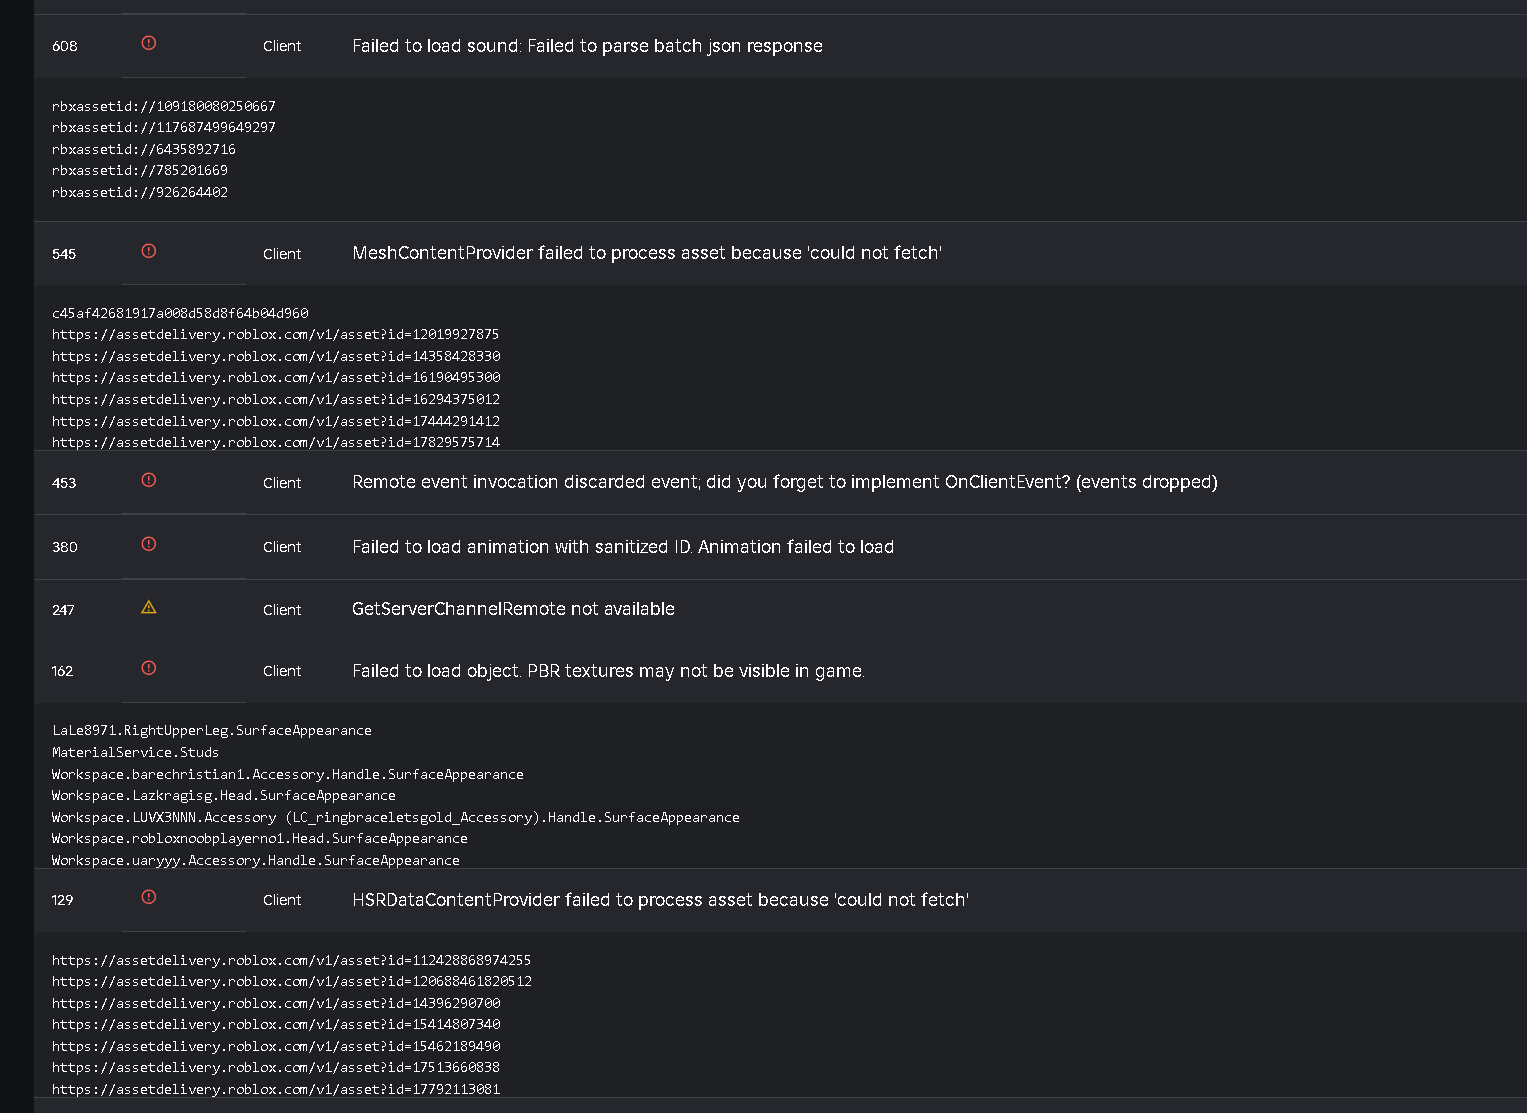
Task: Click the asset URL ending in id=14396290700
Action: pos(276,1003)
